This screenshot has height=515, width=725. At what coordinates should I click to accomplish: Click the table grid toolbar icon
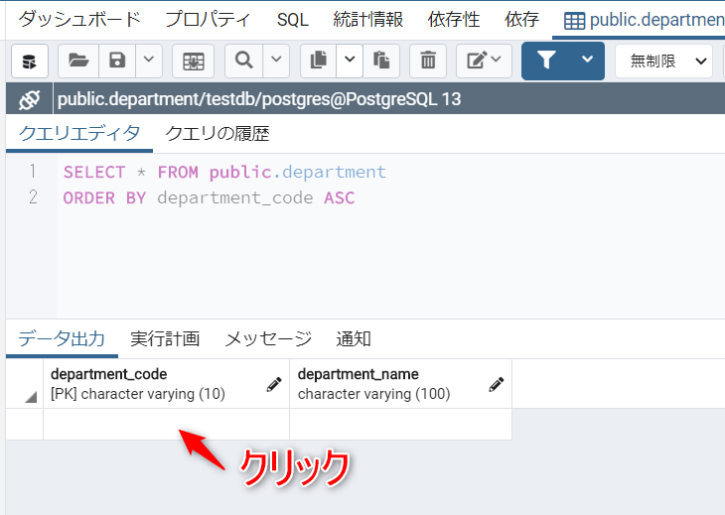click(193, 61)
